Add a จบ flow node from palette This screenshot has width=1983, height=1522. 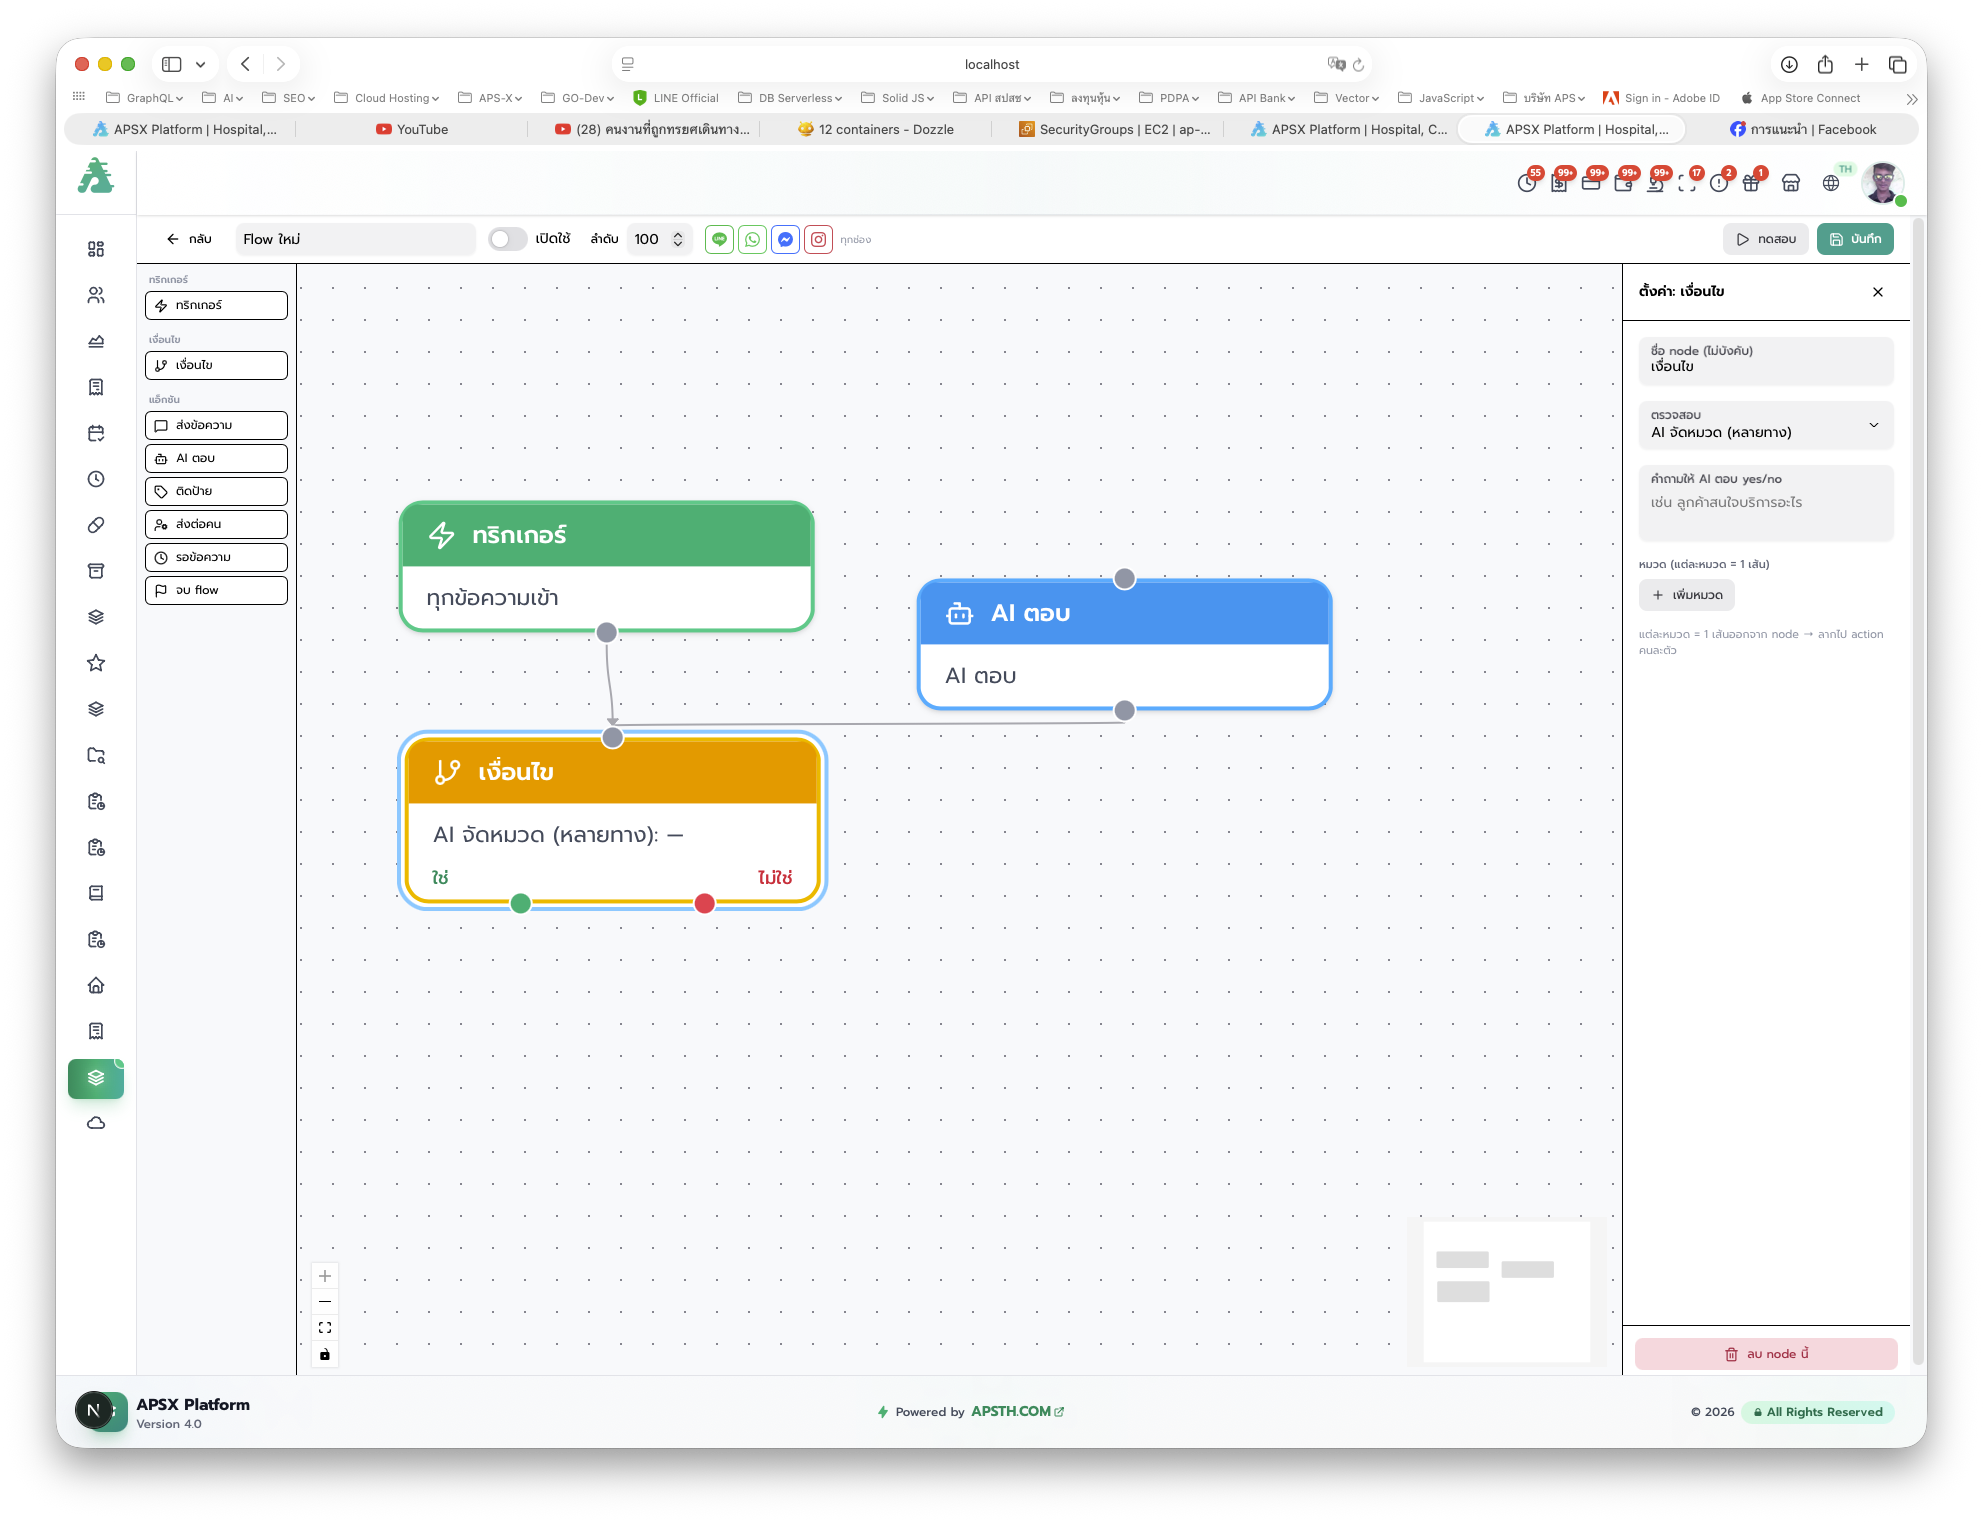click(216, 590)
